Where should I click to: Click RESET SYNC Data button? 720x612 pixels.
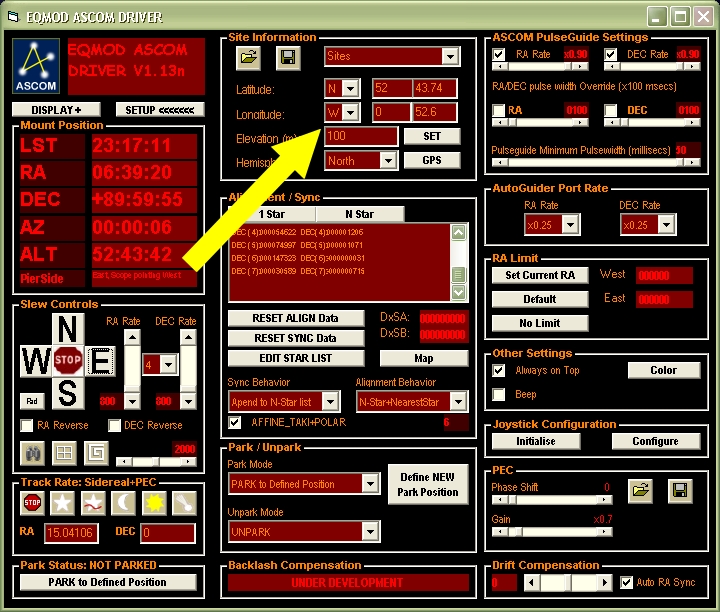tap(296, 338)
